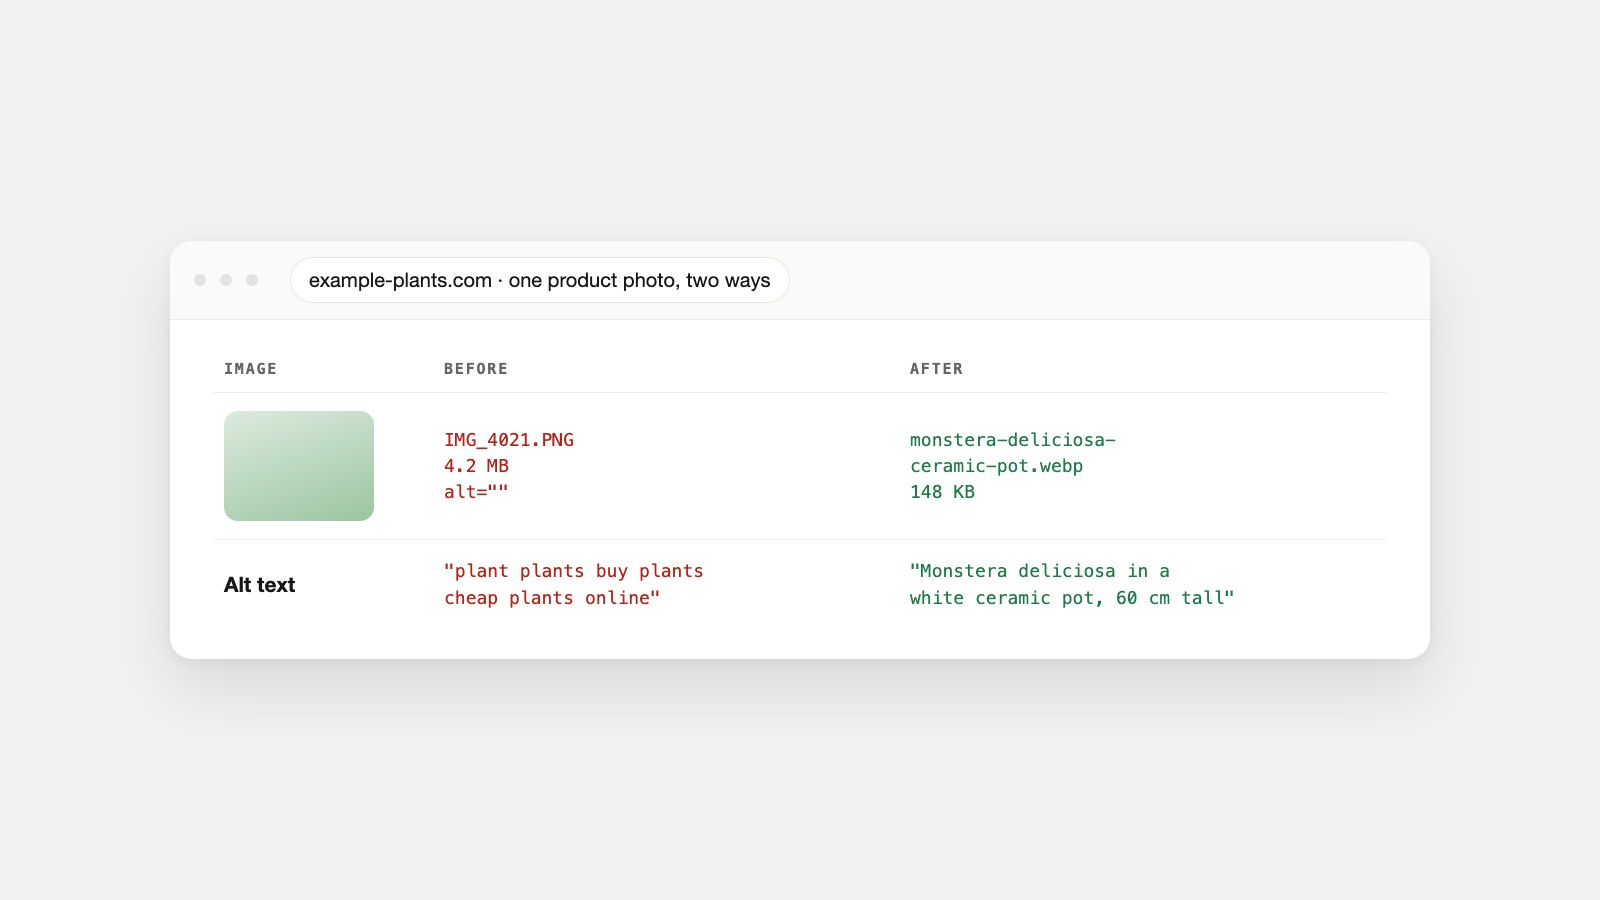Click the monstera-deliciosa- filename line

[x=1013, y=440]
